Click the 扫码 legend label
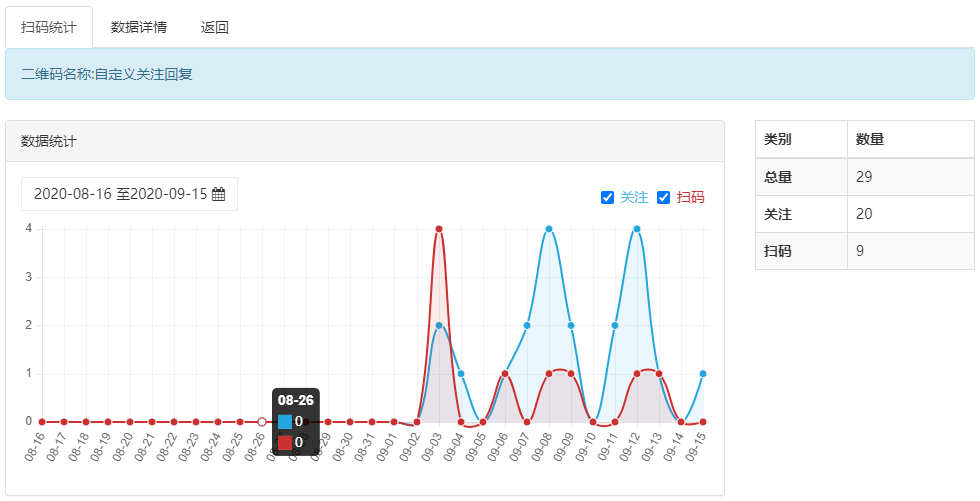980x501 pixels. pyautogui.click(x=691, y=198)
